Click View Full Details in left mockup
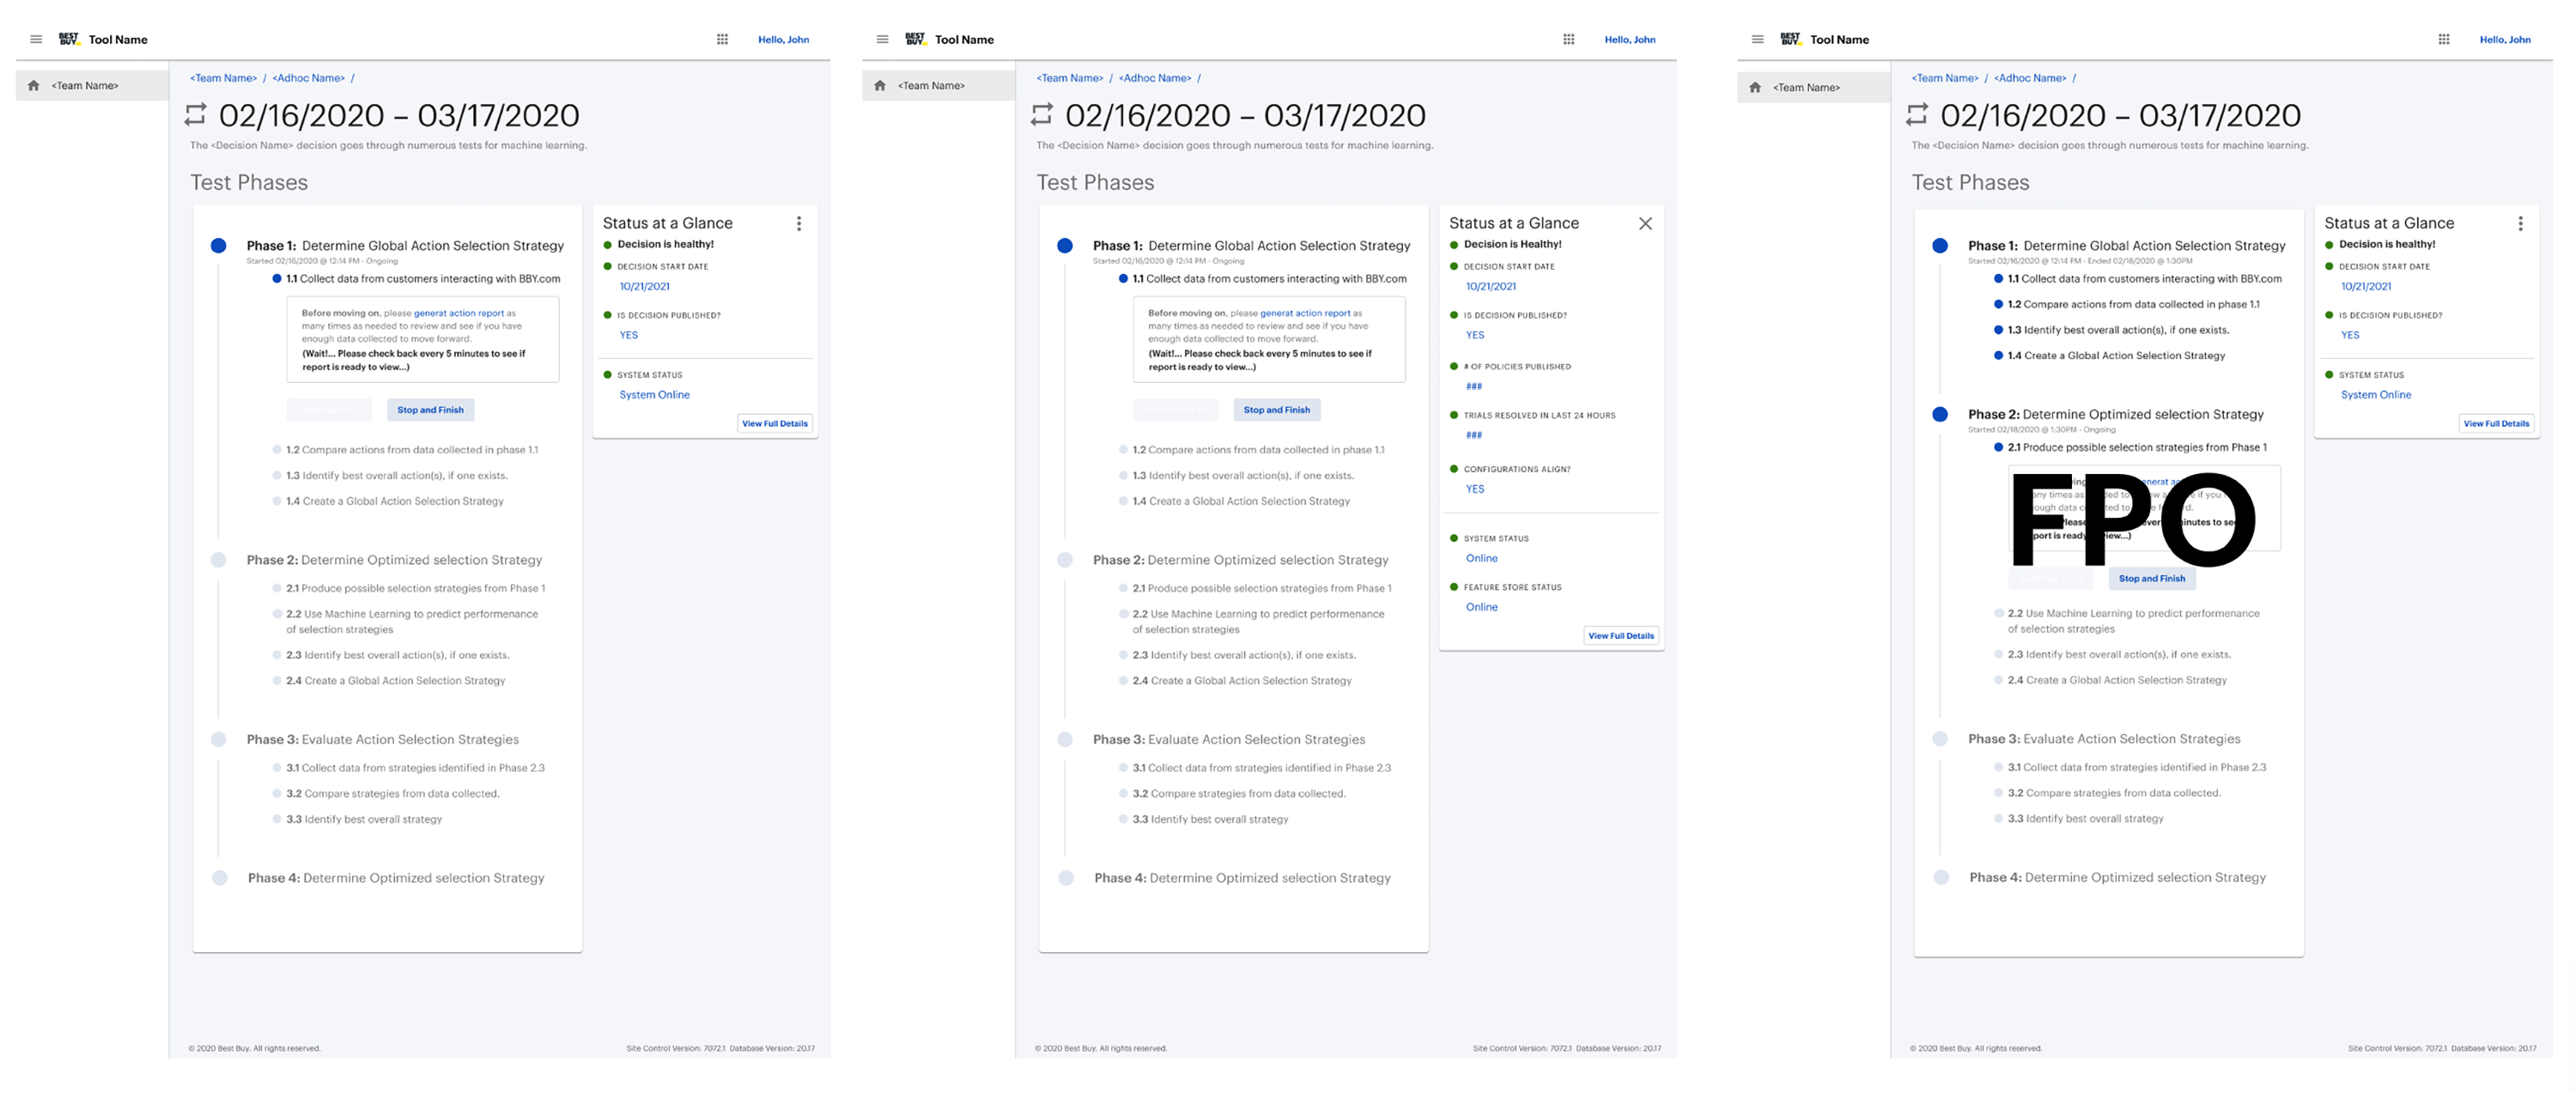The image size is (2576, 1093). (775, 424)
